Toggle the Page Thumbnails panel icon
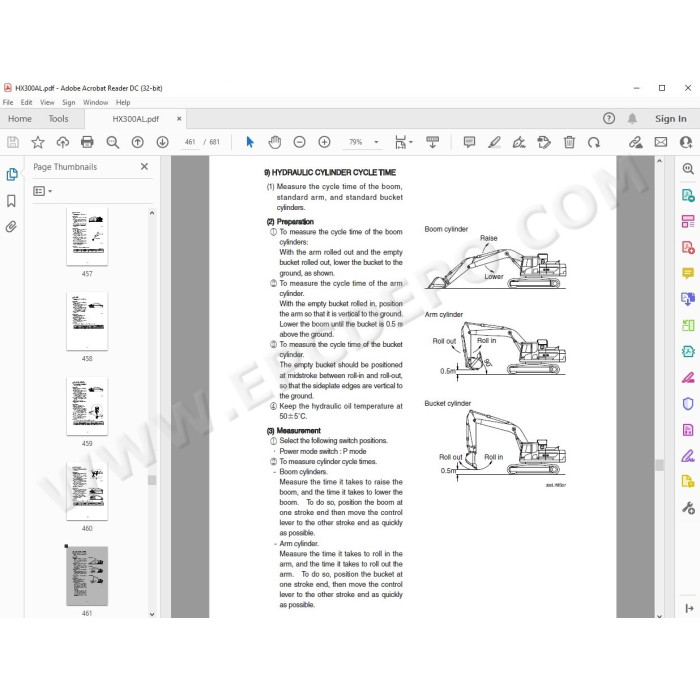 (12, 175)
